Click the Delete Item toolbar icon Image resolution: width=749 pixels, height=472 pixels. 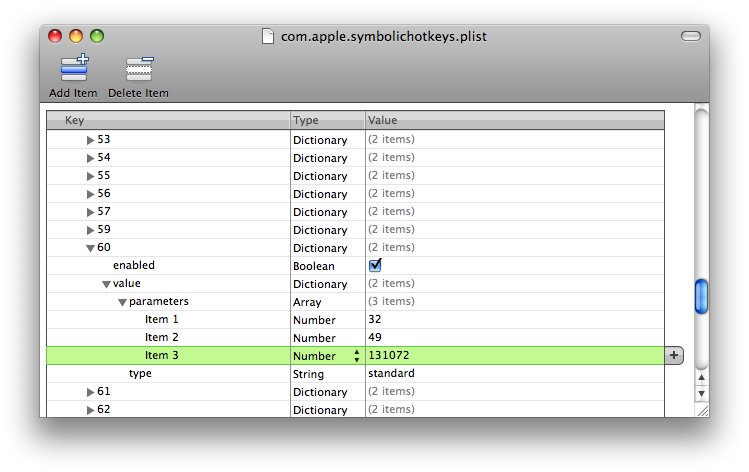(x=139, y=69)
